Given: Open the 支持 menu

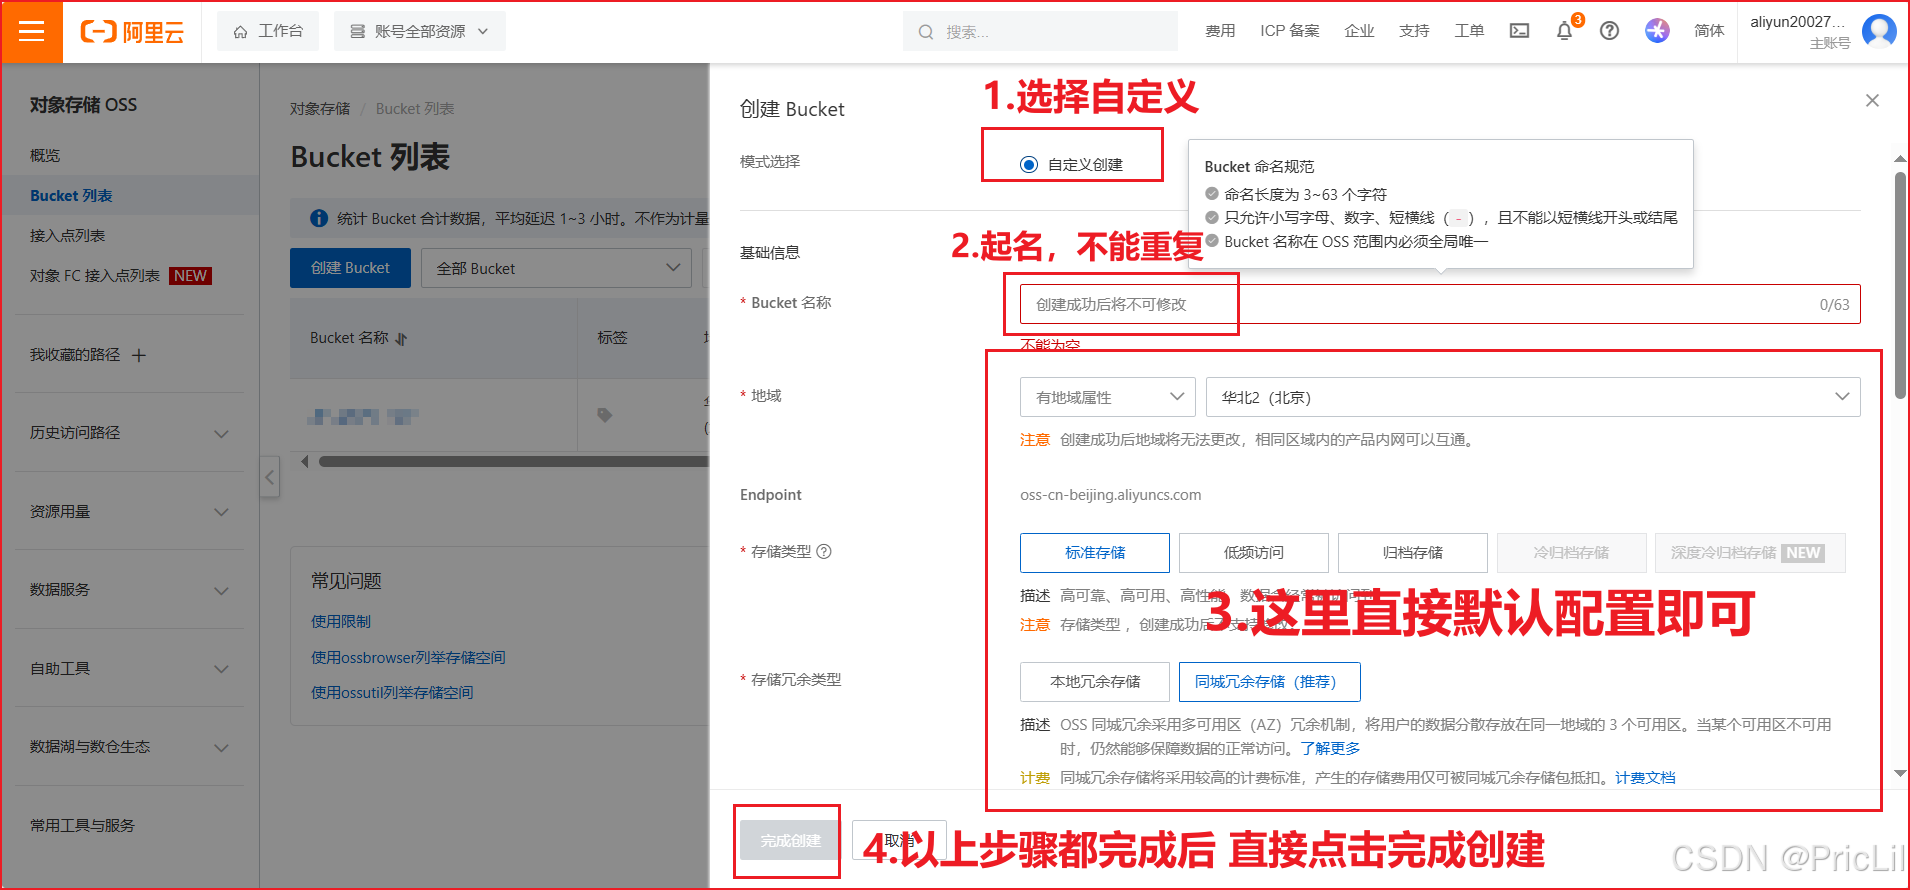Looking at the screenshot, I should (x=1414, y=31).
